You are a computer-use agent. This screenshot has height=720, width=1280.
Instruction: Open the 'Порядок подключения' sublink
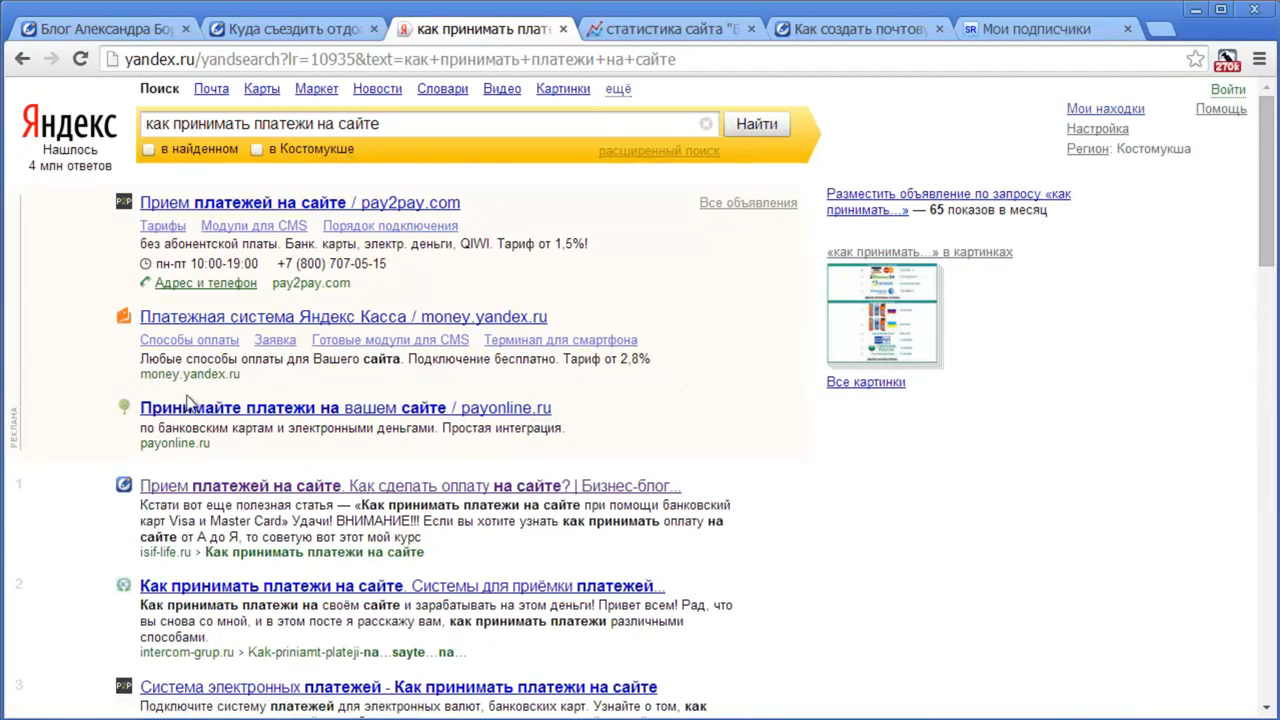(390, 226)
